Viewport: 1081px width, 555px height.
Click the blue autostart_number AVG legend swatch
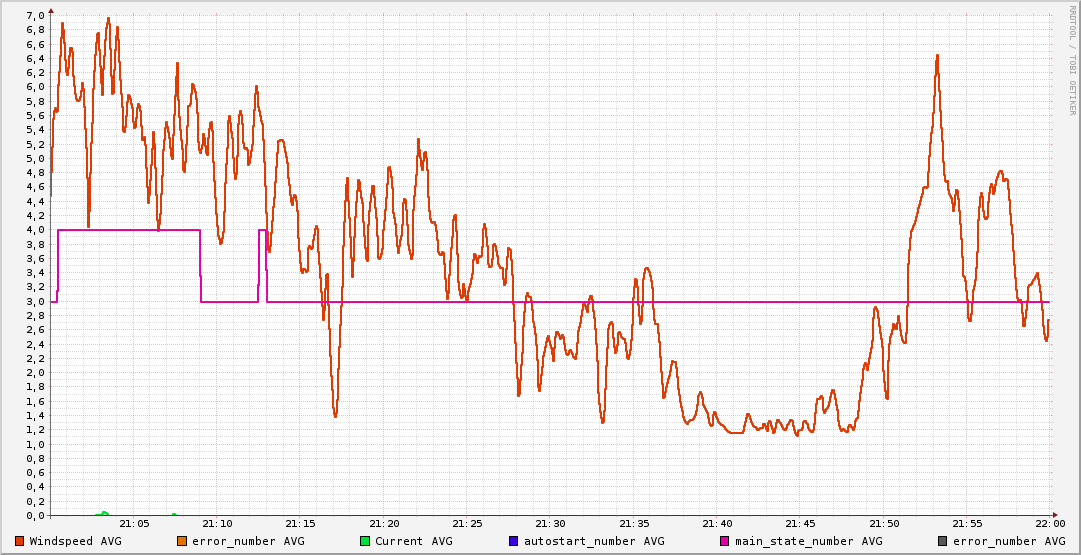(513, 541)
